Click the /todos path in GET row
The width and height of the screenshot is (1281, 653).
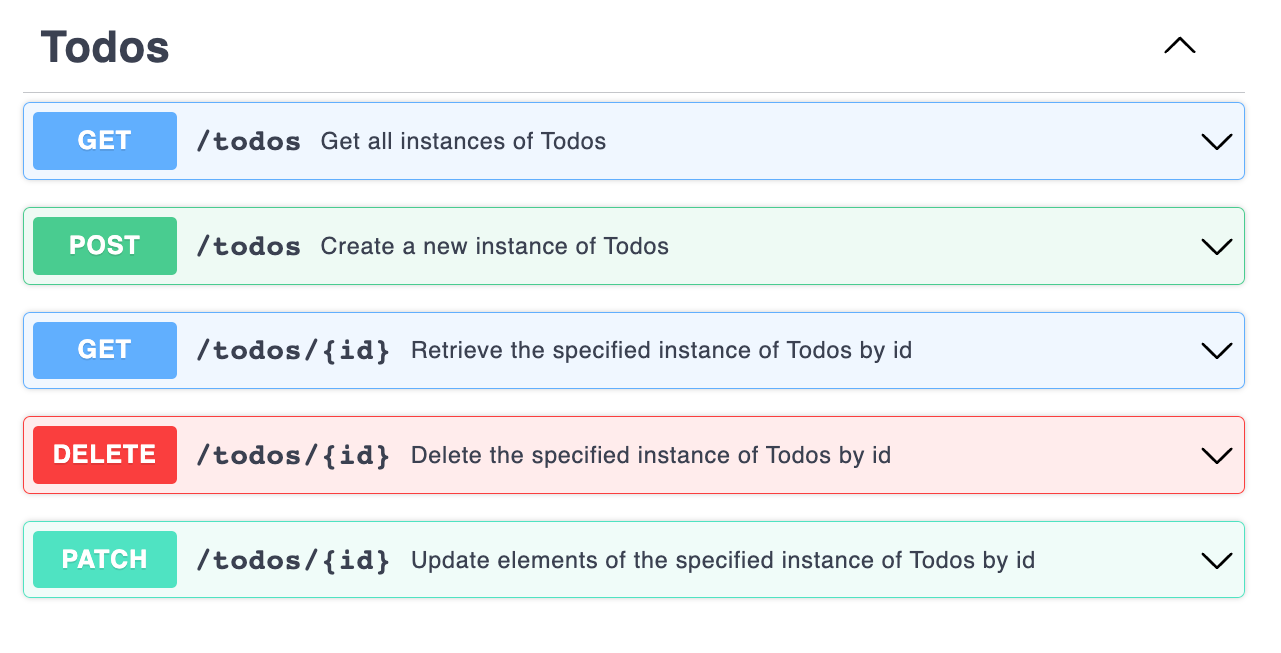coord(249,142)
